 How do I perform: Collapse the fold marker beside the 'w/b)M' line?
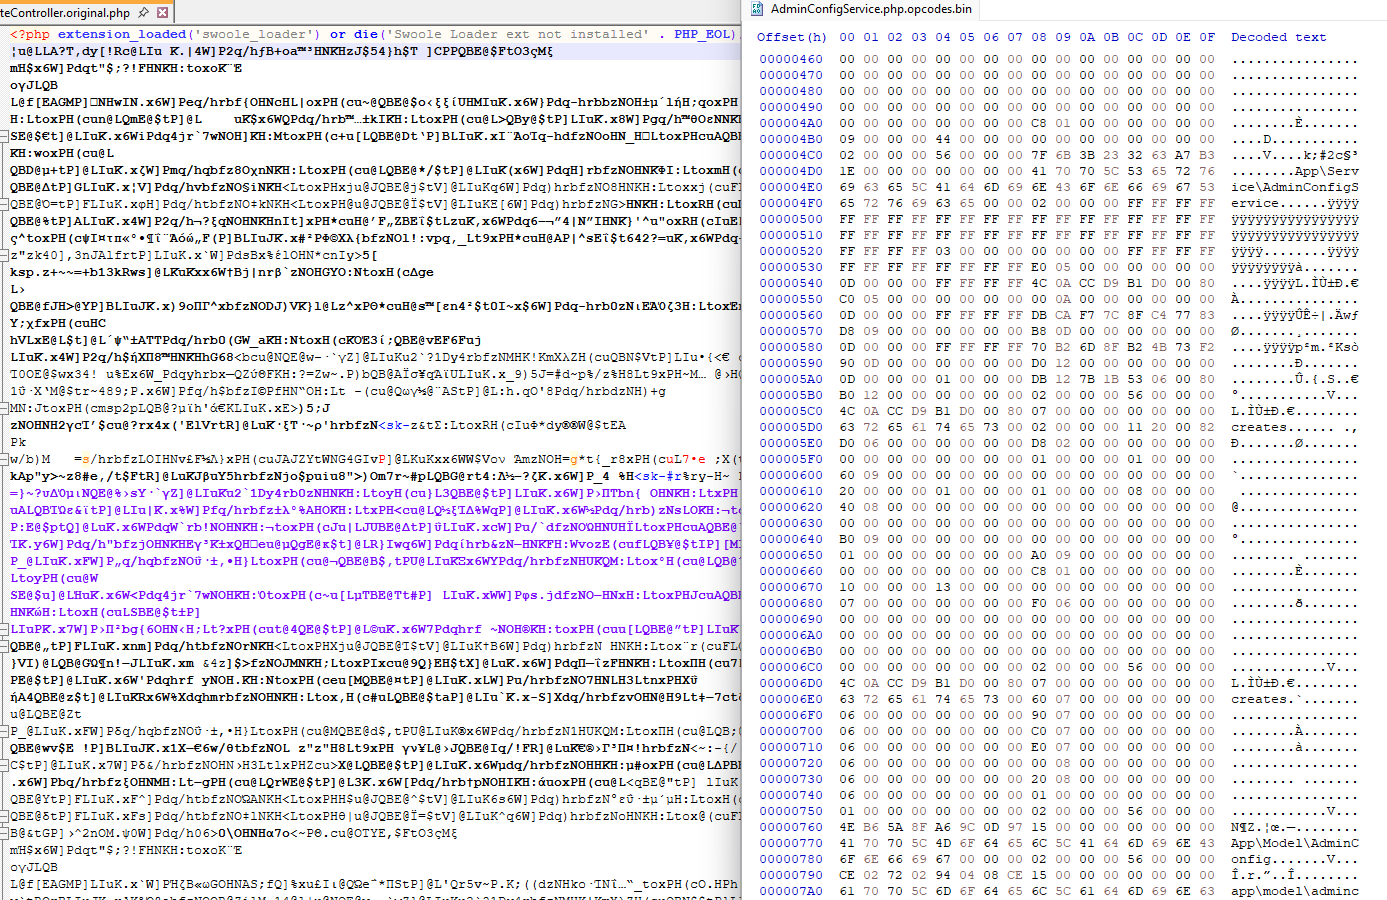pyautogui.click(x=5, y=459)
